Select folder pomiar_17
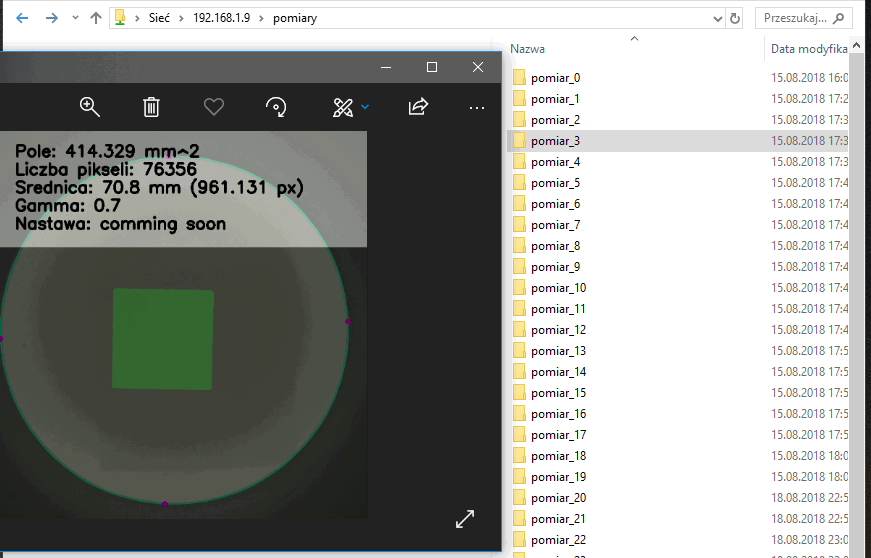Image resolution: width=871 pixels, height=558 pixels. tap(558, 435)
